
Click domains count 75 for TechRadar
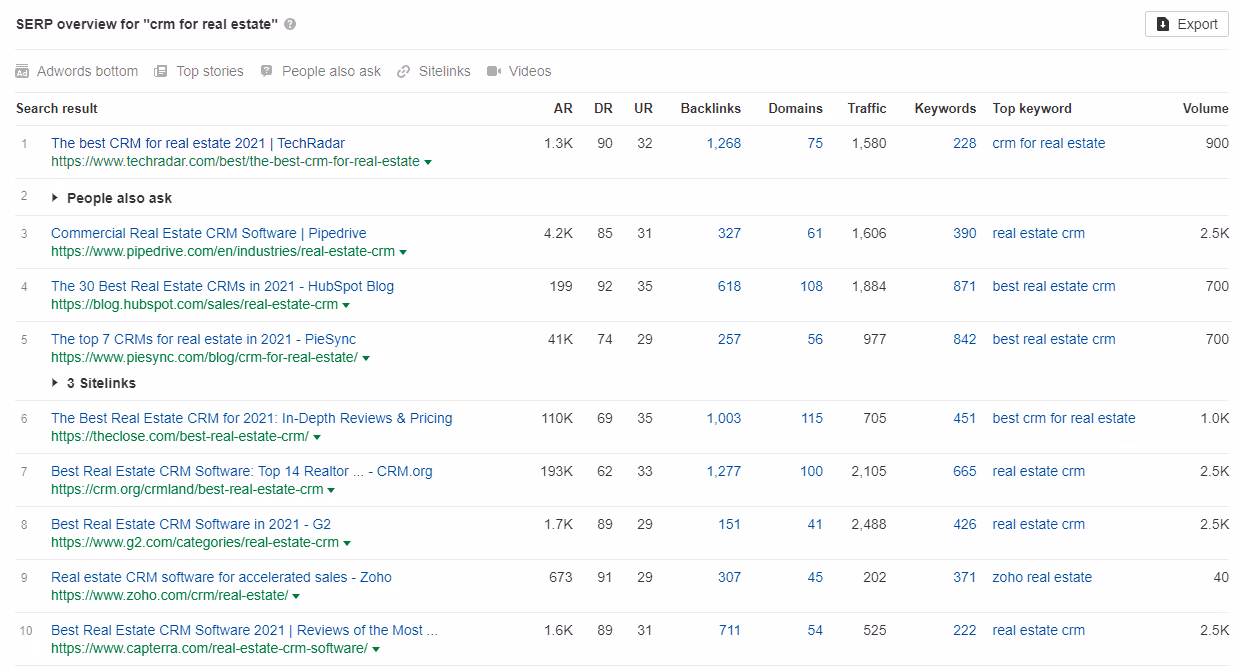pyautogui.click(x=815, y=143)
